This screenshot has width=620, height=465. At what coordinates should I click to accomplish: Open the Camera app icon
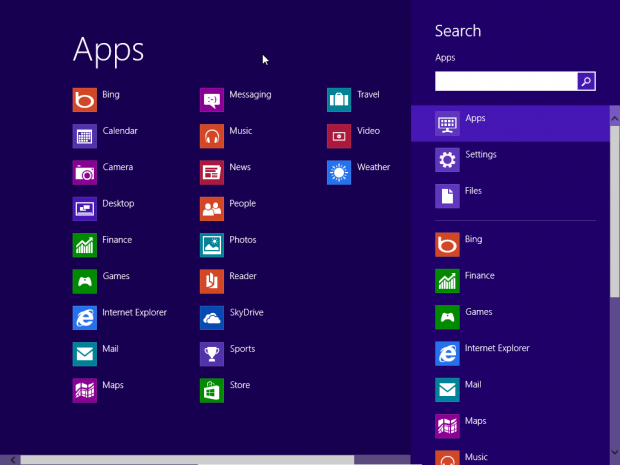85,173
